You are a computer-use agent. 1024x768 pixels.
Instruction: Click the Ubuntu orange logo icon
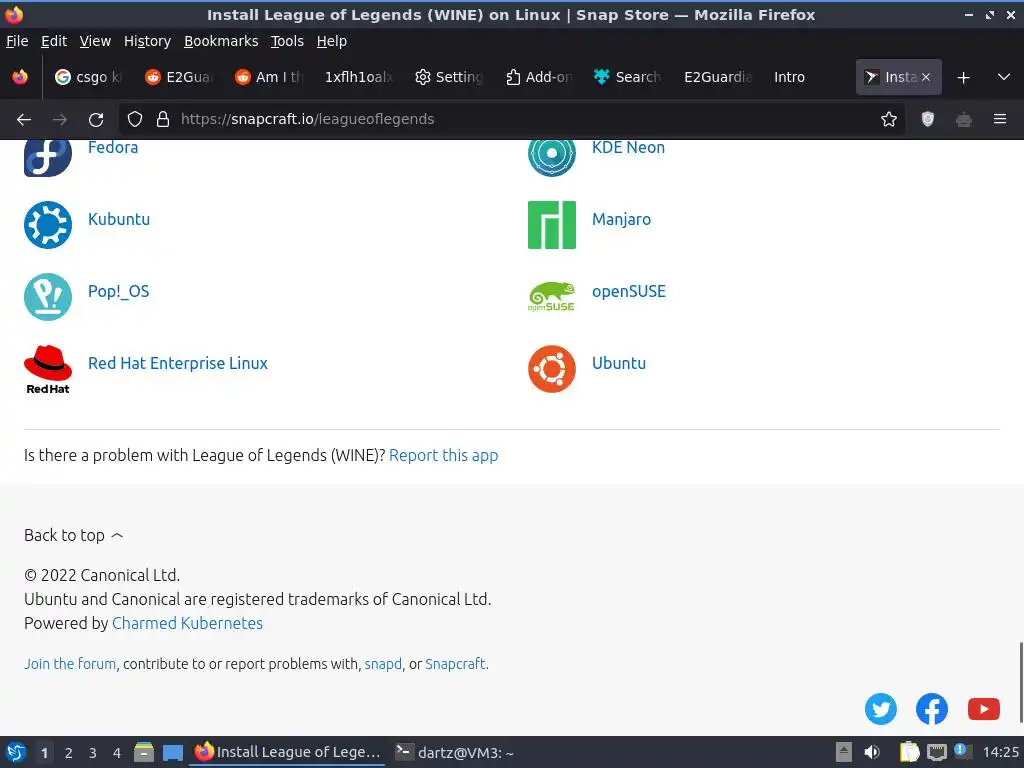pos(552,369)
